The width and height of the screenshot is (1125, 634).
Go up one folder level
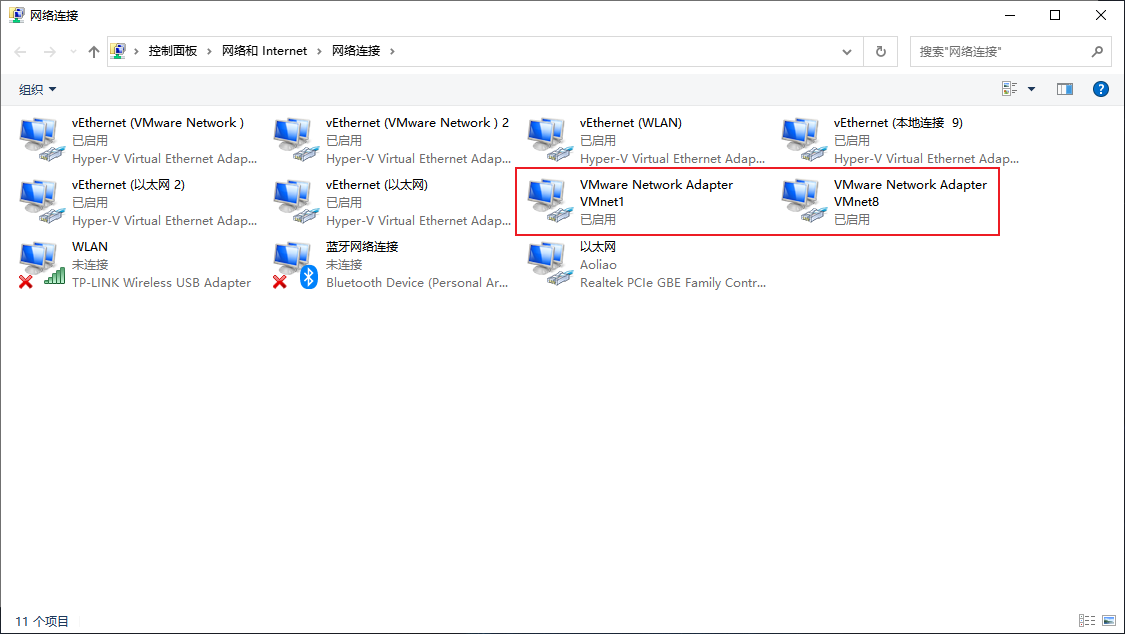[94, 51]
